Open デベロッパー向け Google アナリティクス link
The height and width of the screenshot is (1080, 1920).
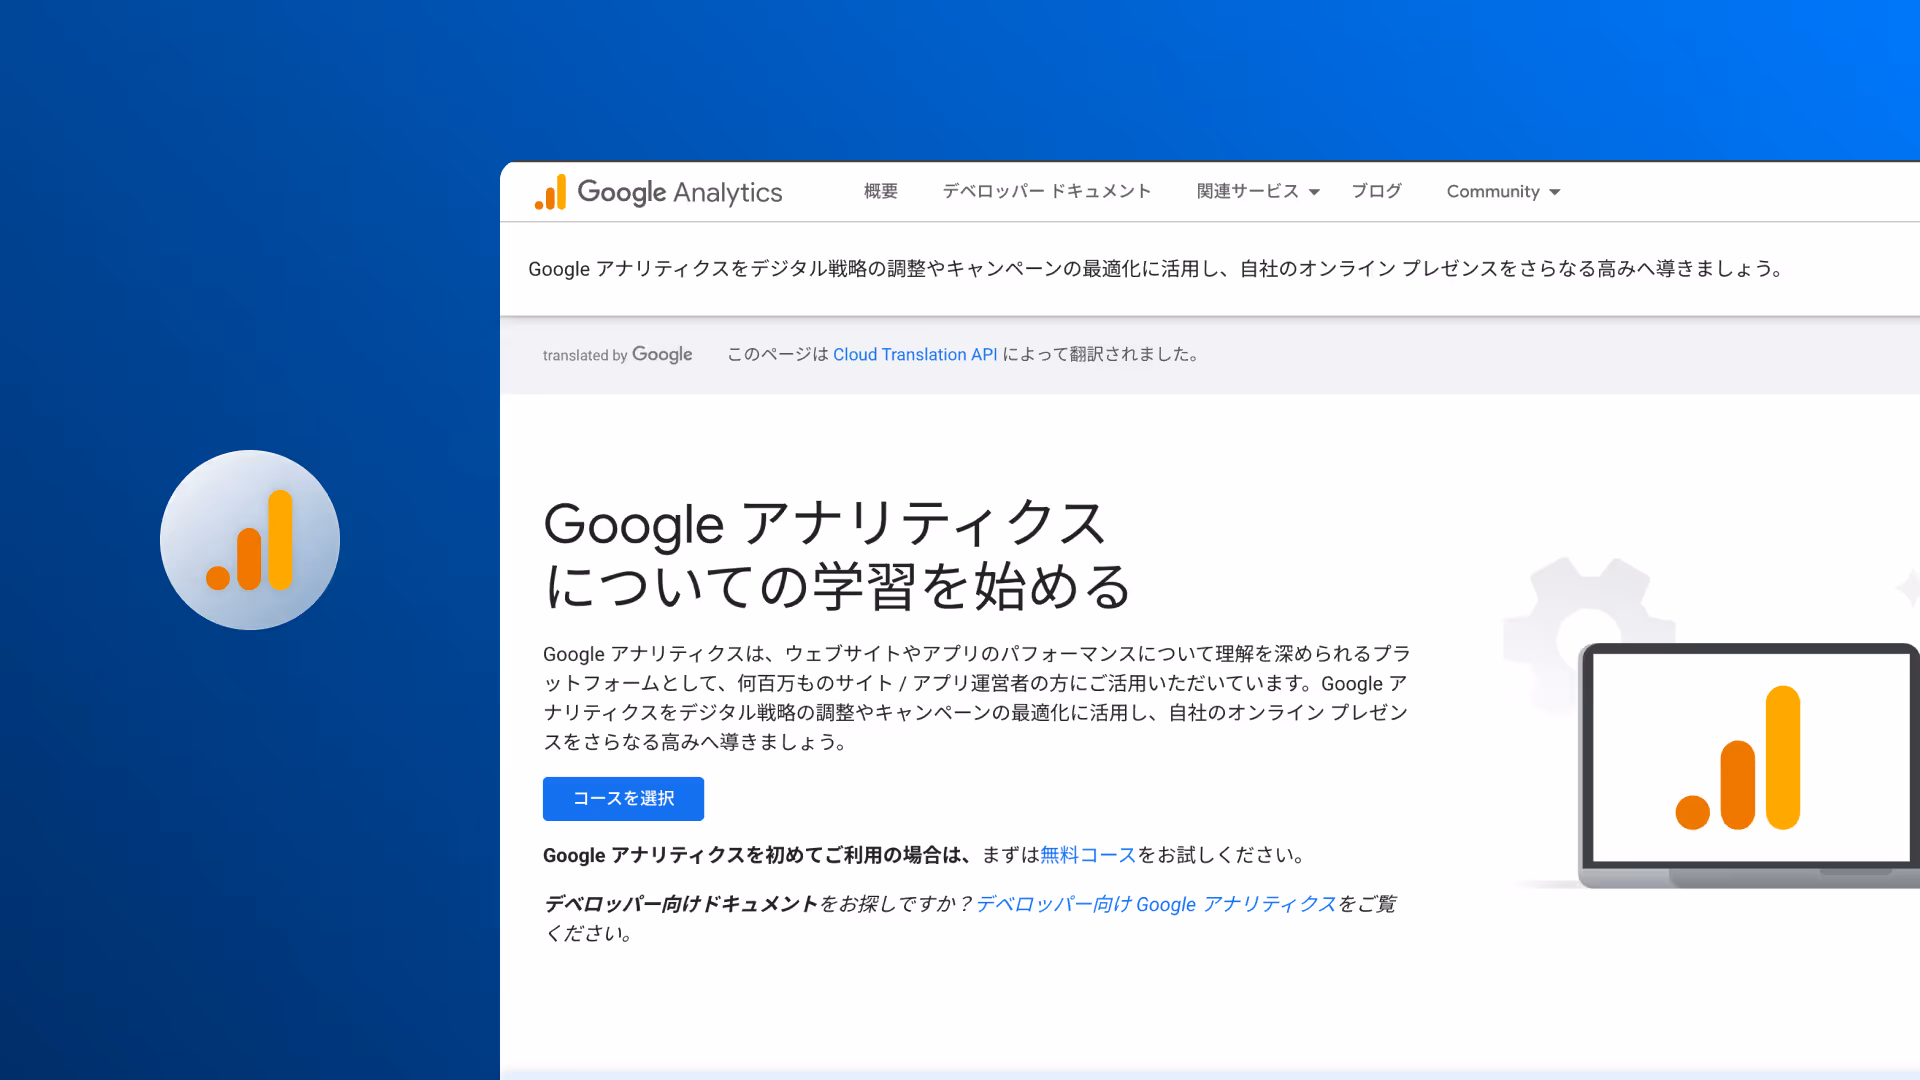click(1155, 904)
